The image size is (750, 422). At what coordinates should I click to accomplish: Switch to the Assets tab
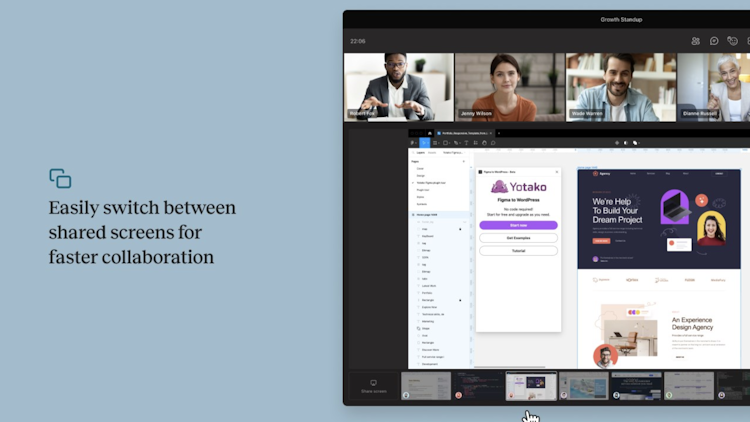point(432,153)
